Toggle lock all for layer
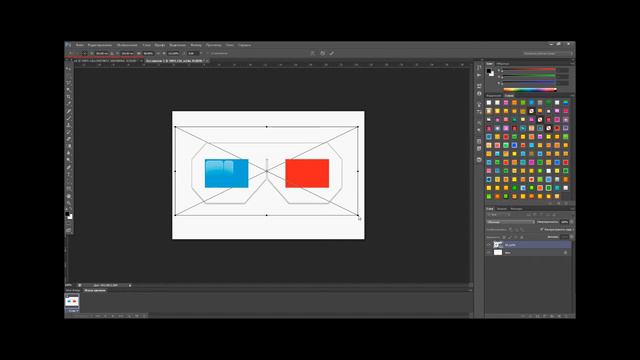Screen dimensions: 640x360 522,237
